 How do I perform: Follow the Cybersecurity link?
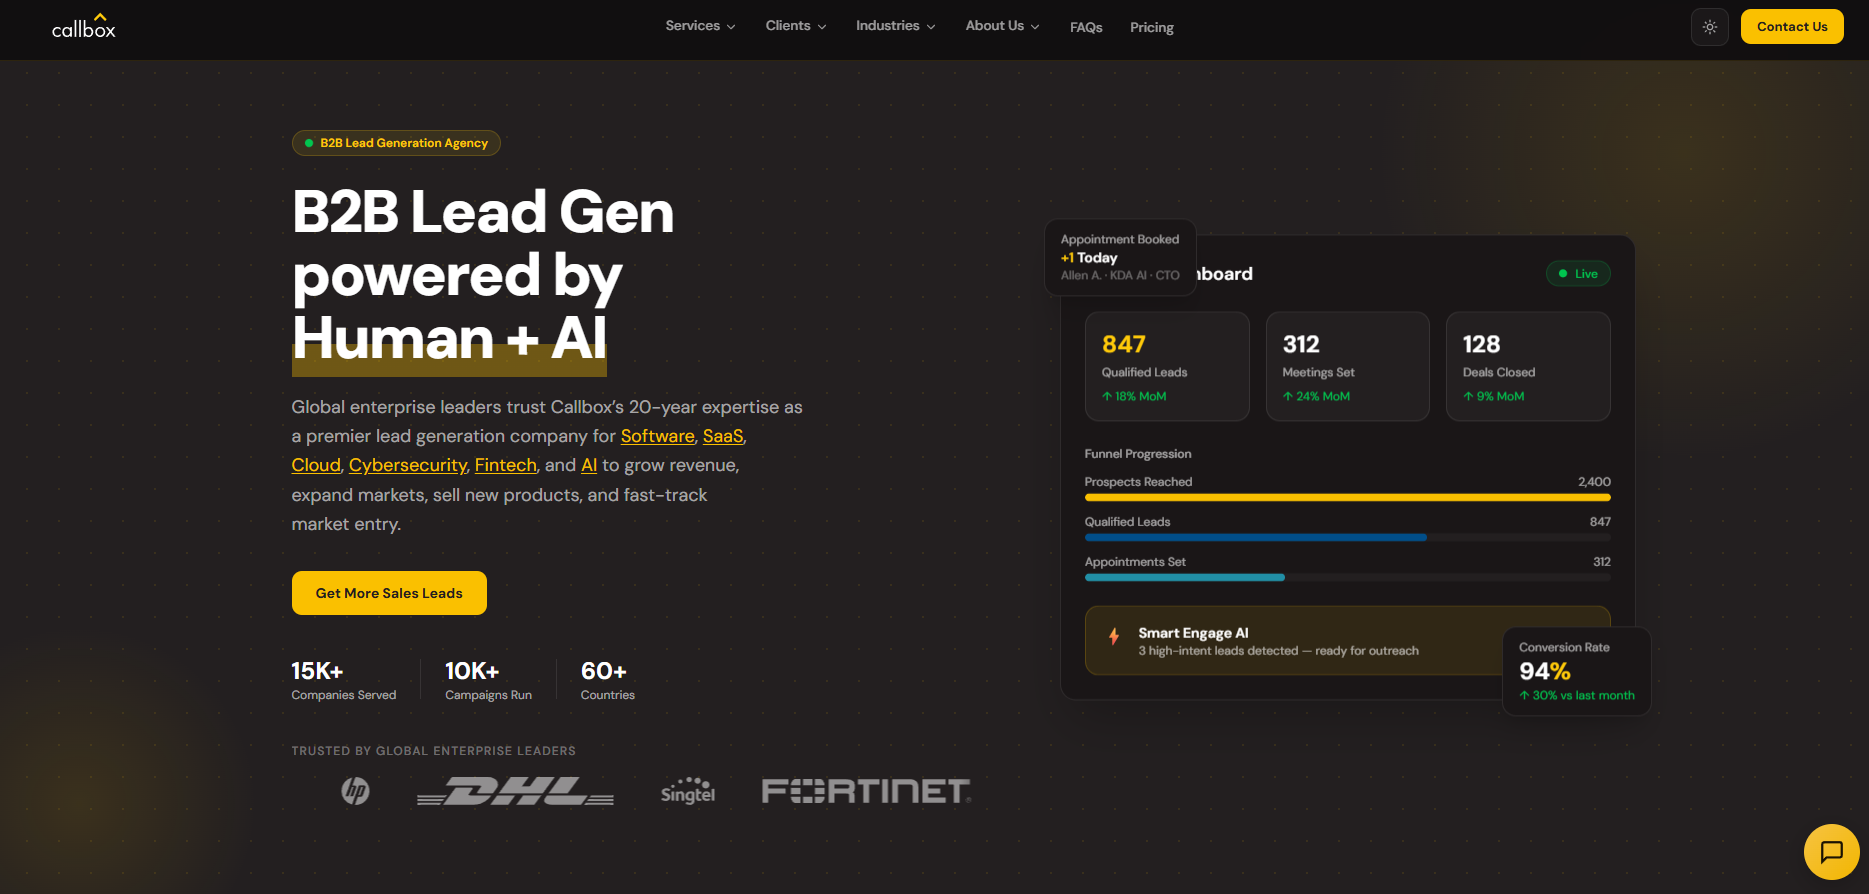(x=407, y=465)
